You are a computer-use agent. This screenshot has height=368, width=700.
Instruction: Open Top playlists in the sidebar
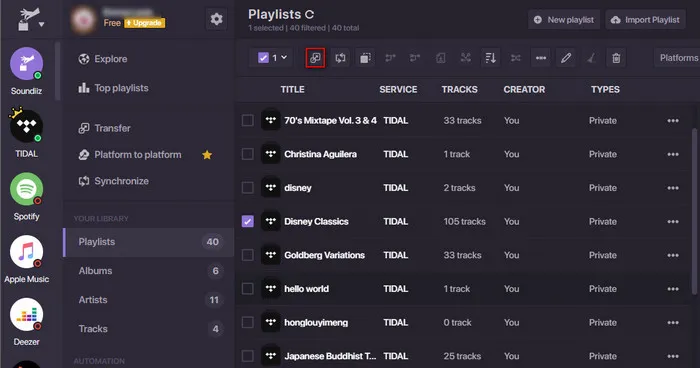[113, 88]
